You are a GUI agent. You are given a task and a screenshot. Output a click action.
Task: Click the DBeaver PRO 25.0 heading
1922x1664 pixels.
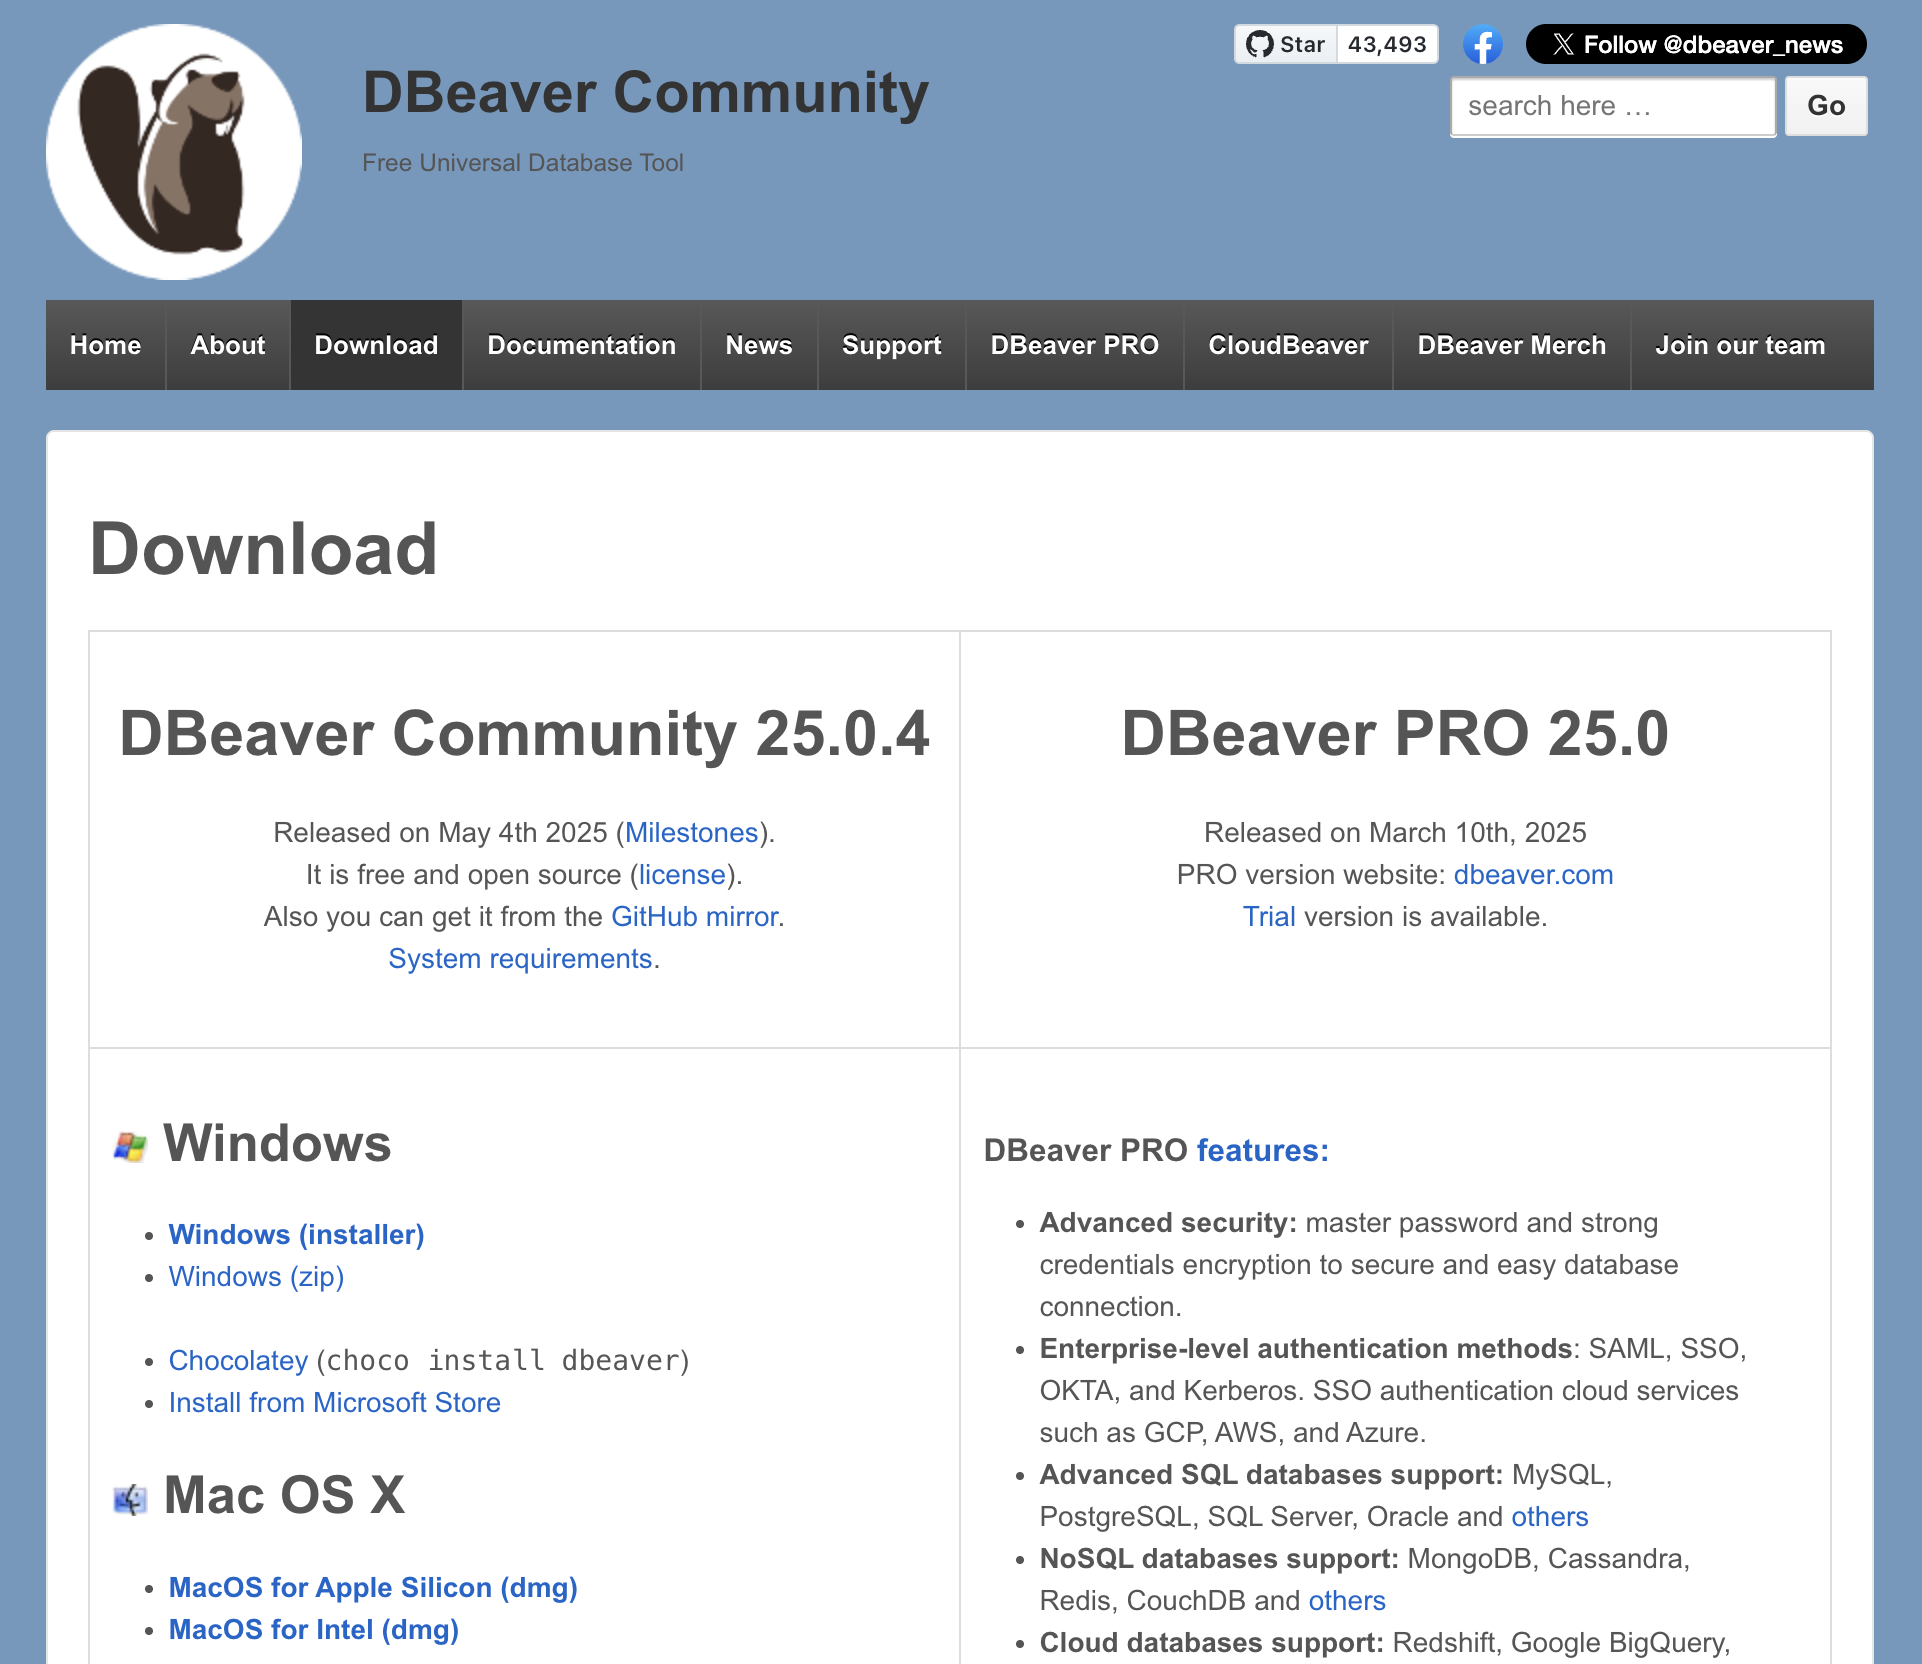[x=1395, y=733]
